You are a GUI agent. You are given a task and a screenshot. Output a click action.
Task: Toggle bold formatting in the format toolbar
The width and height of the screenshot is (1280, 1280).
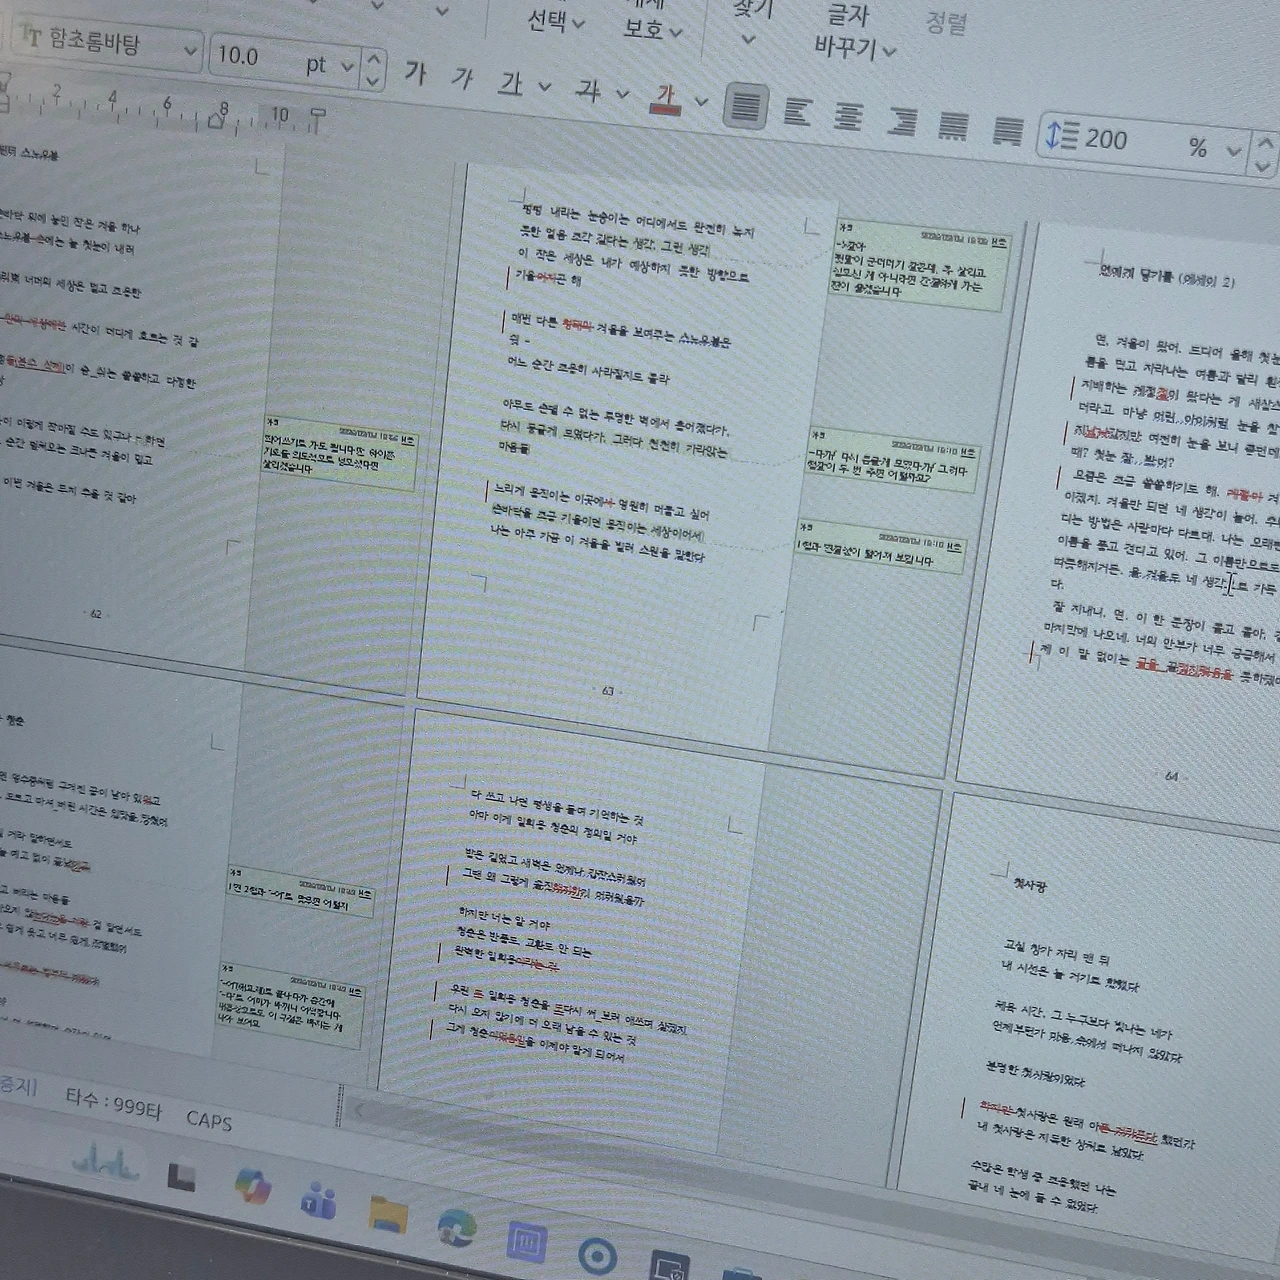pos(415,72)
